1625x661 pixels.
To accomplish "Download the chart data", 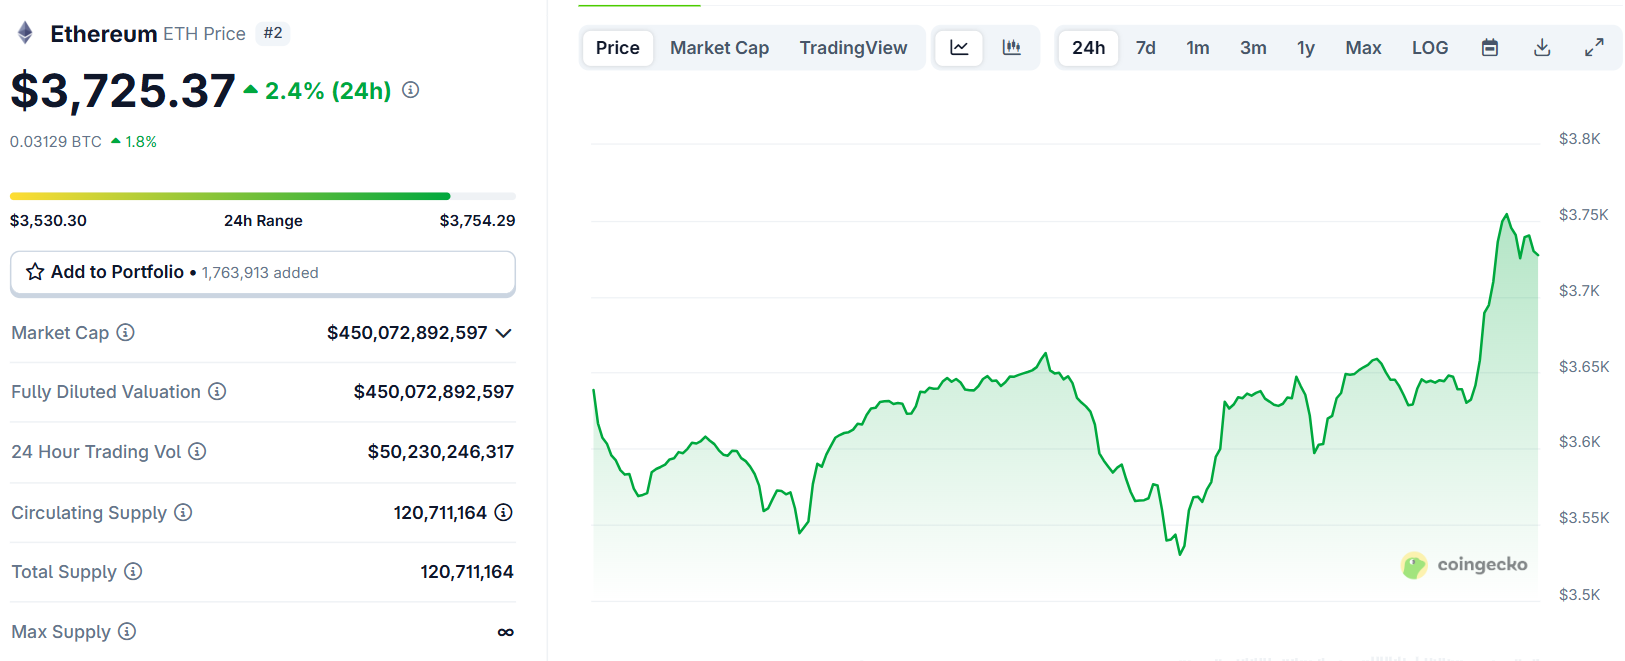I will coord(1542,47).
